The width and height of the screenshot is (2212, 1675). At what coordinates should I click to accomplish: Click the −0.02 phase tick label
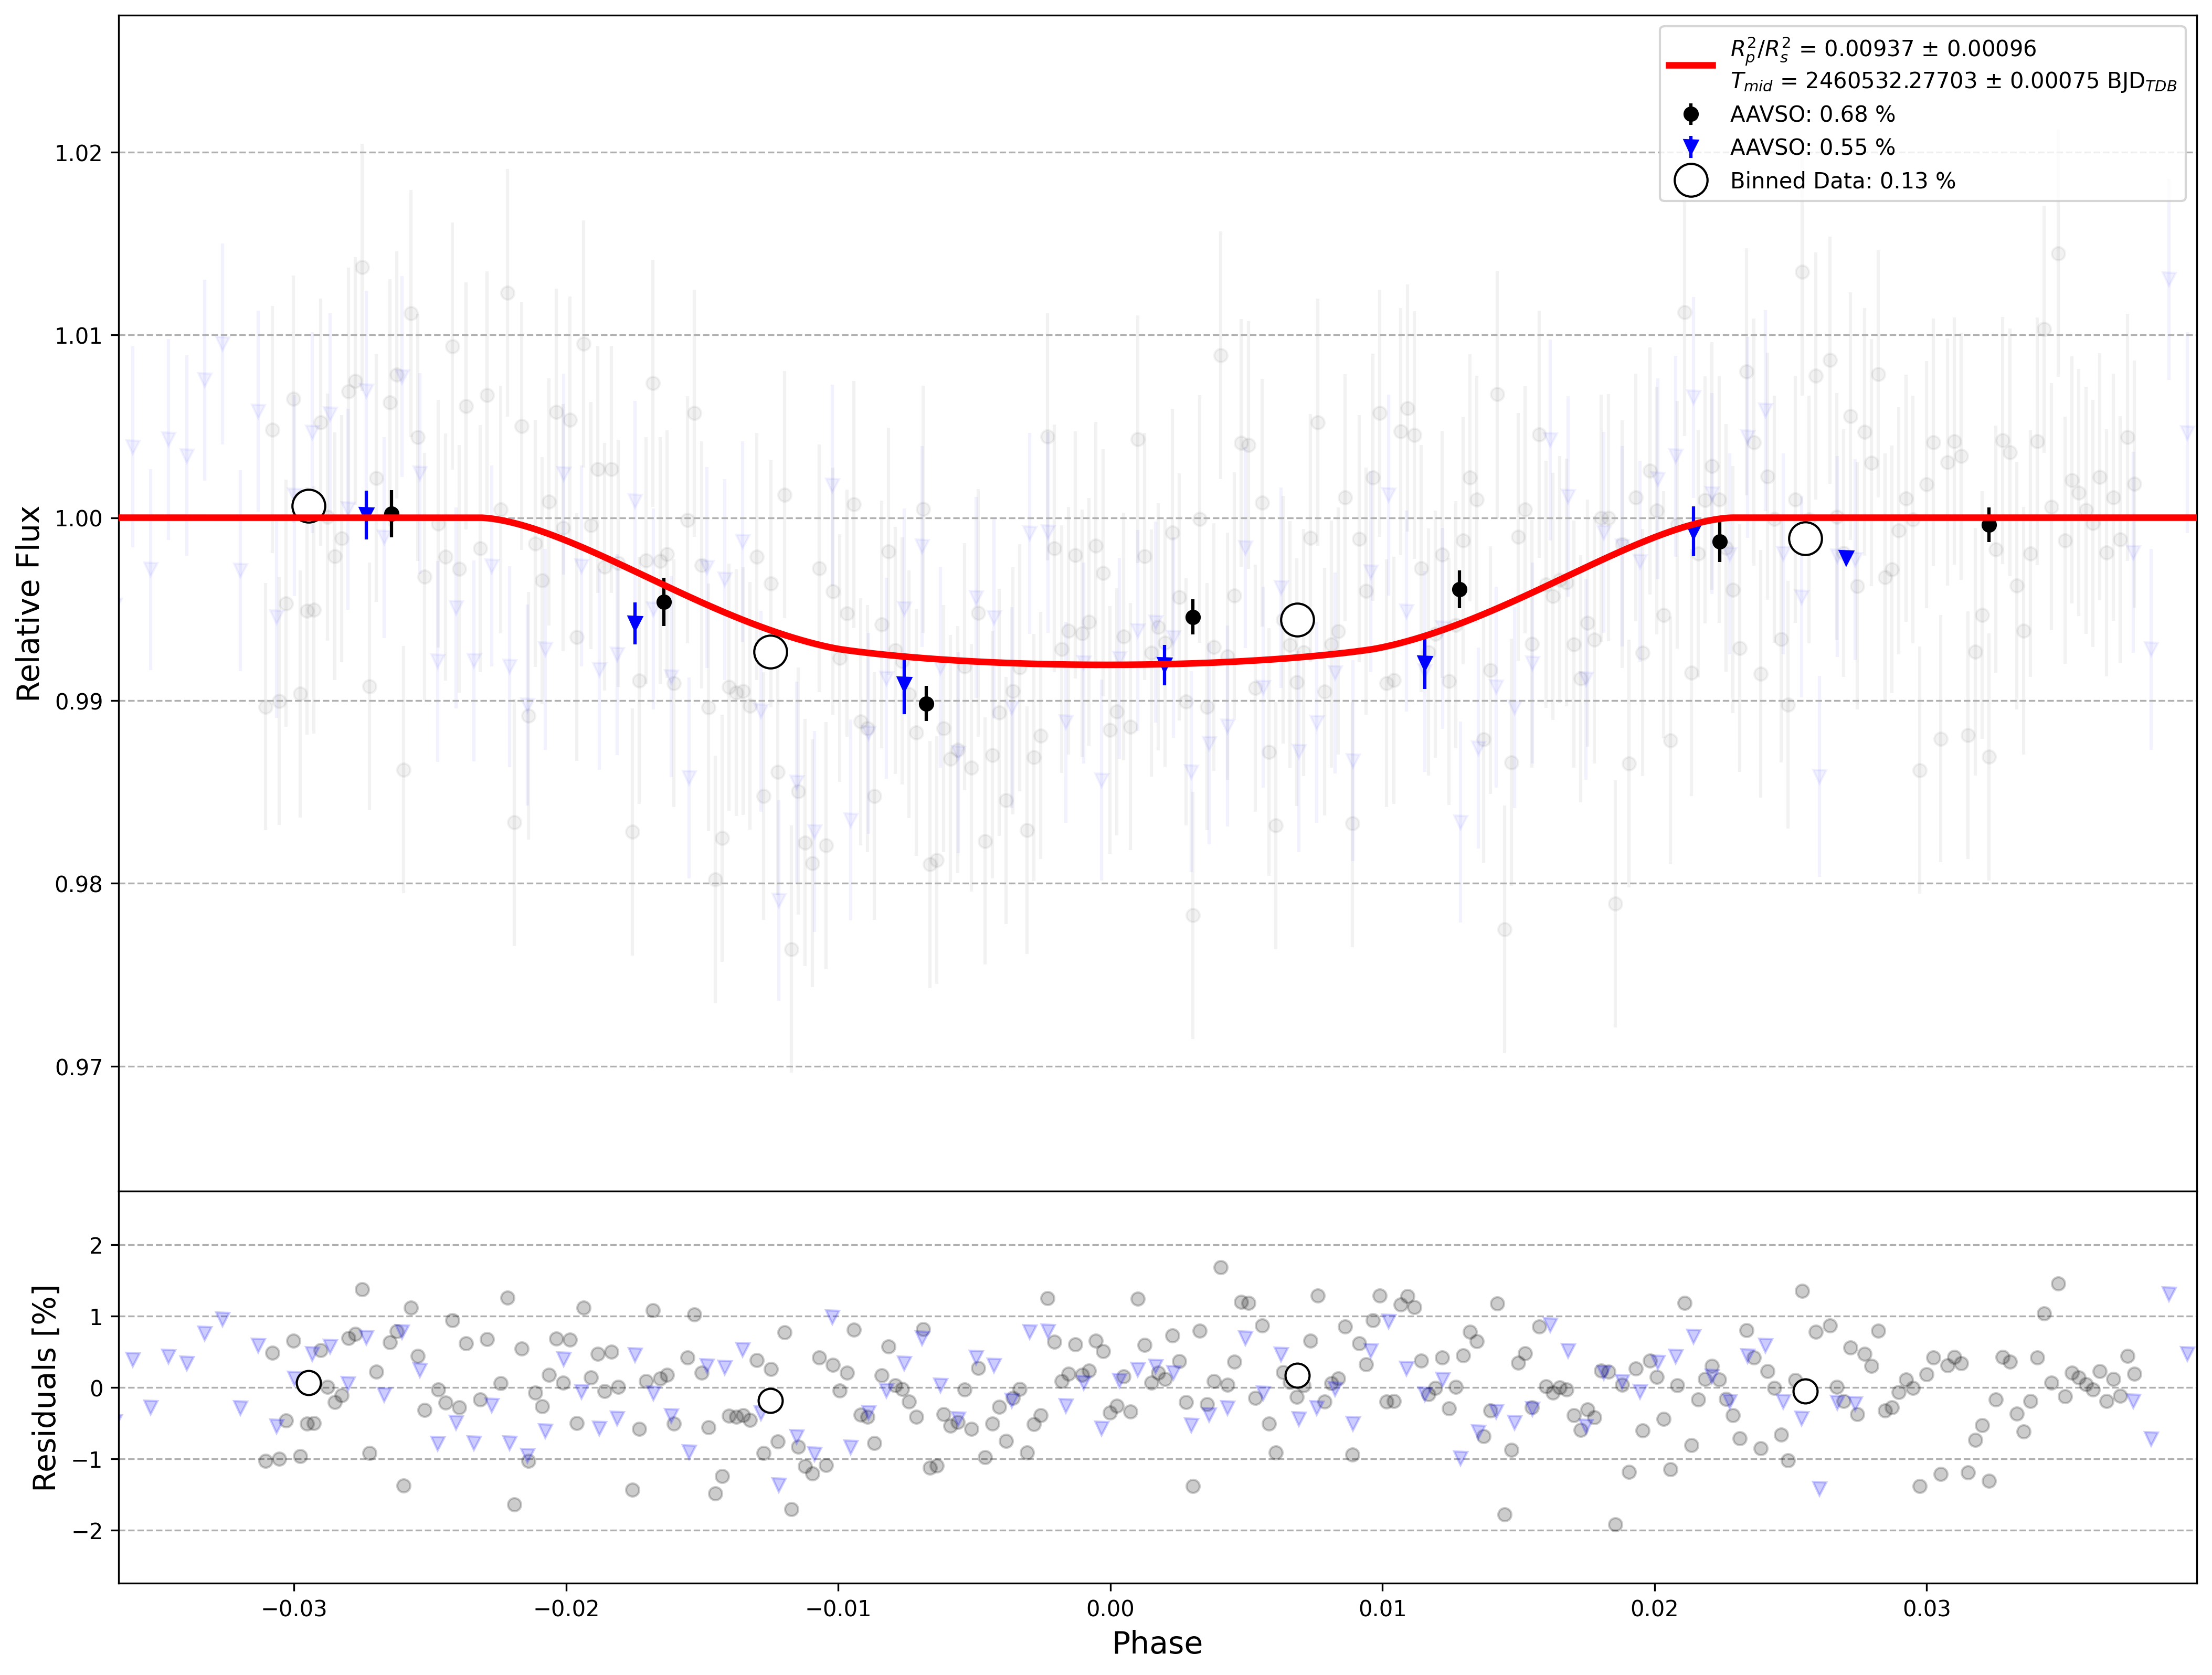(x=566, y=1608)
